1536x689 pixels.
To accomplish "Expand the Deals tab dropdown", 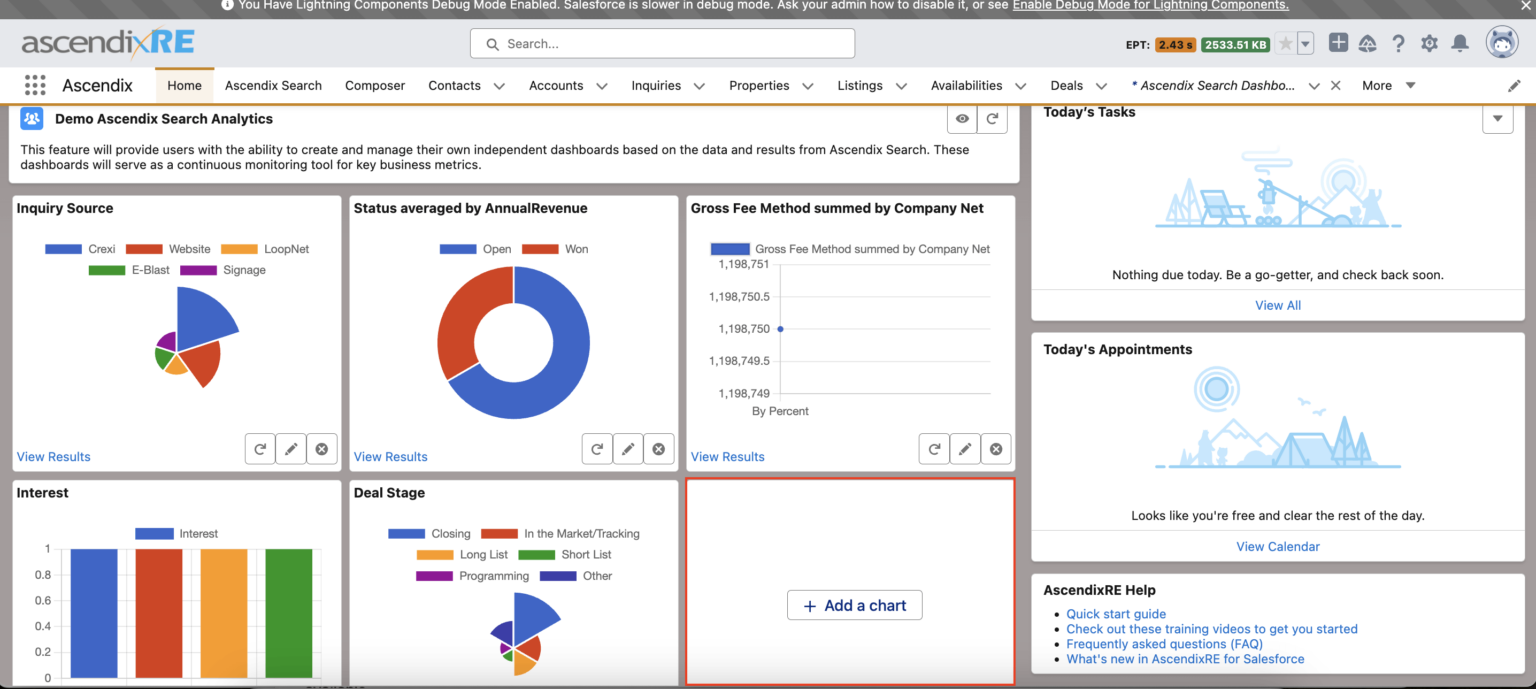I will tap(1101, 86).
